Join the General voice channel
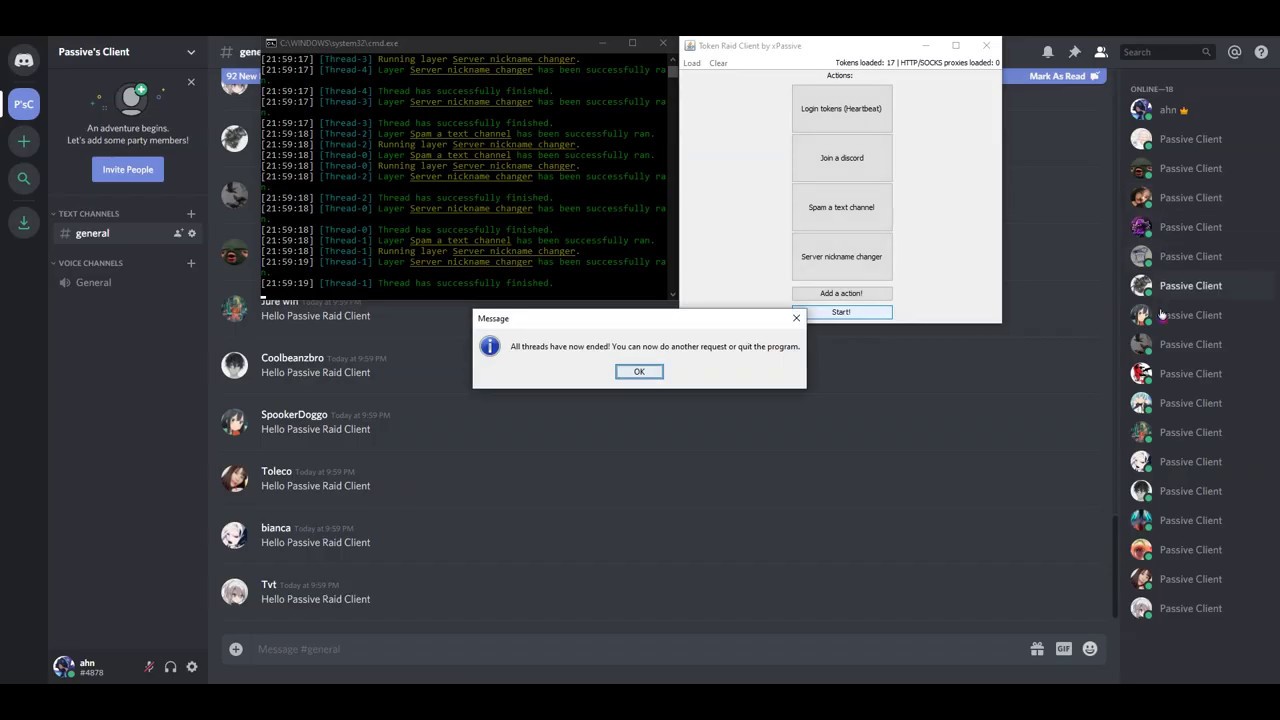This screenshot has height=720, width=1280. pyautogui.click(x=127, y=283)
